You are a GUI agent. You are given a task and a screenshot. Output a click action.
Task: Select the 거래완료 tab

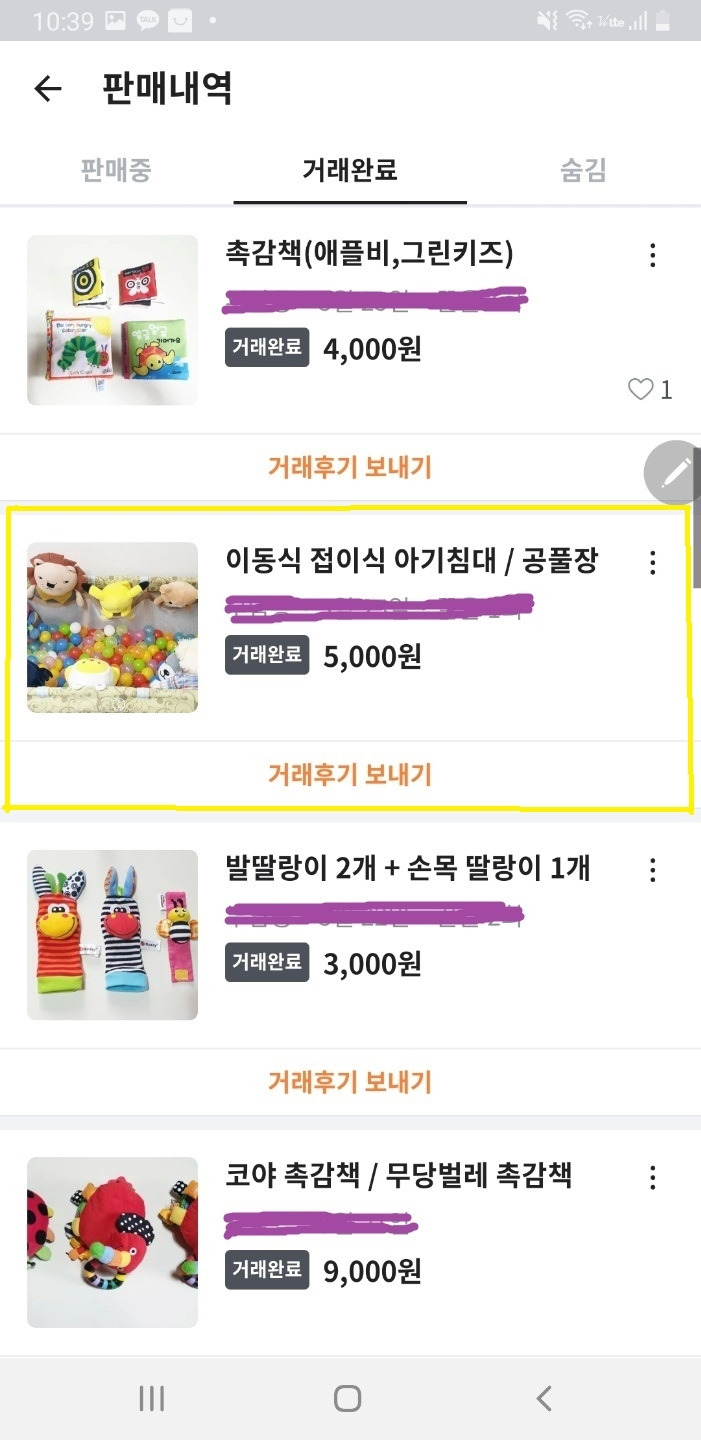(348, 171)
